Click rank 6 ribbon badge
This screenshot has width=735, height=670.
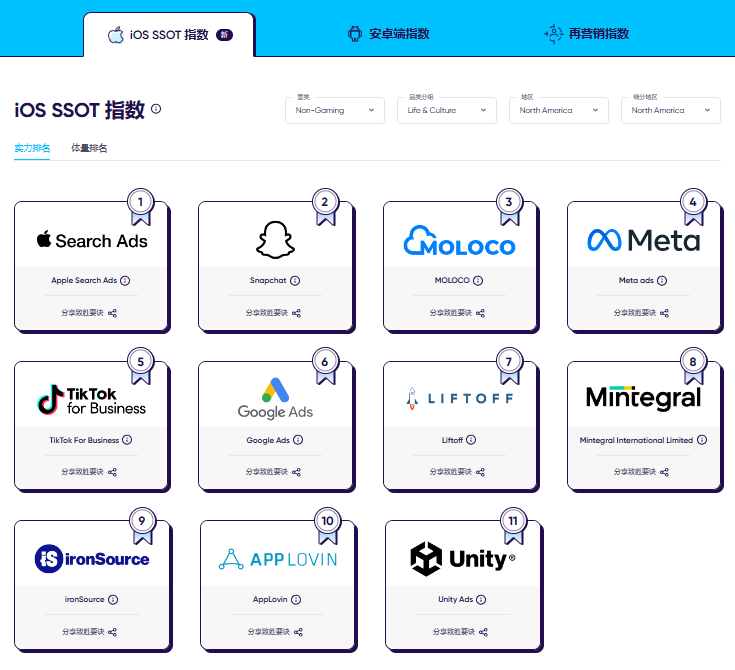[325, 367]
